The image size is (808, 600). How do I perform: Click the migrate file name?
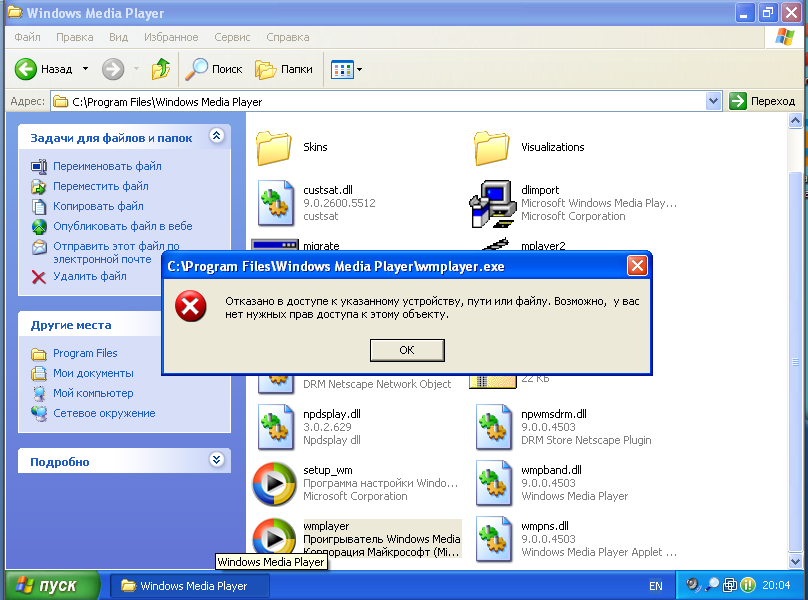[x=321, y=246]
